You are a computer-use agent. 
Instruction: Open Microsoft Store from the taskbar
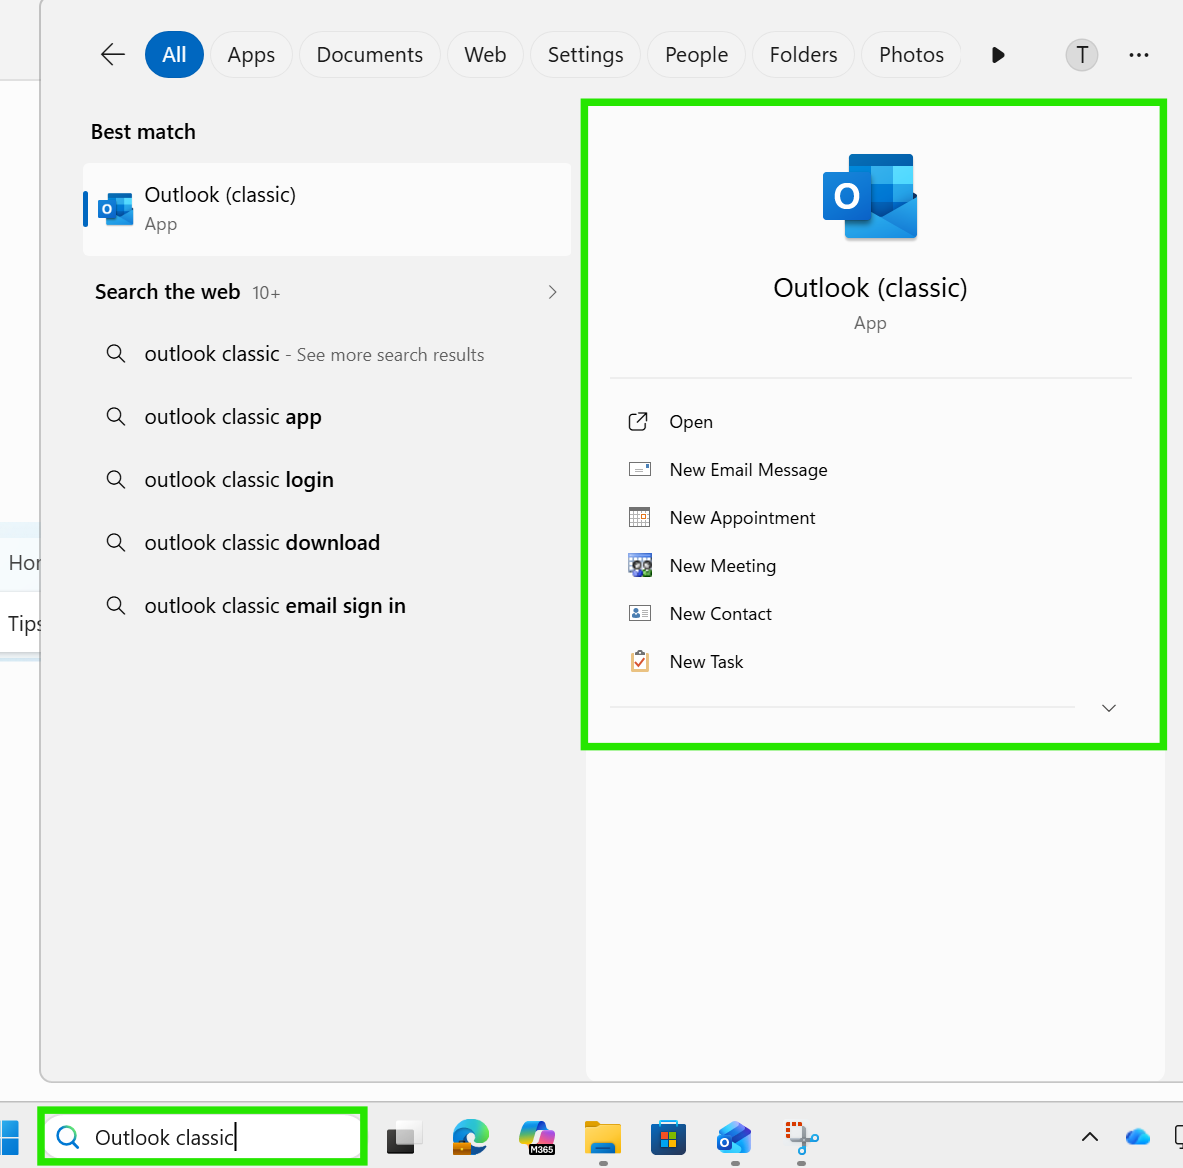pyautogui.click(x=668, y=1137)
